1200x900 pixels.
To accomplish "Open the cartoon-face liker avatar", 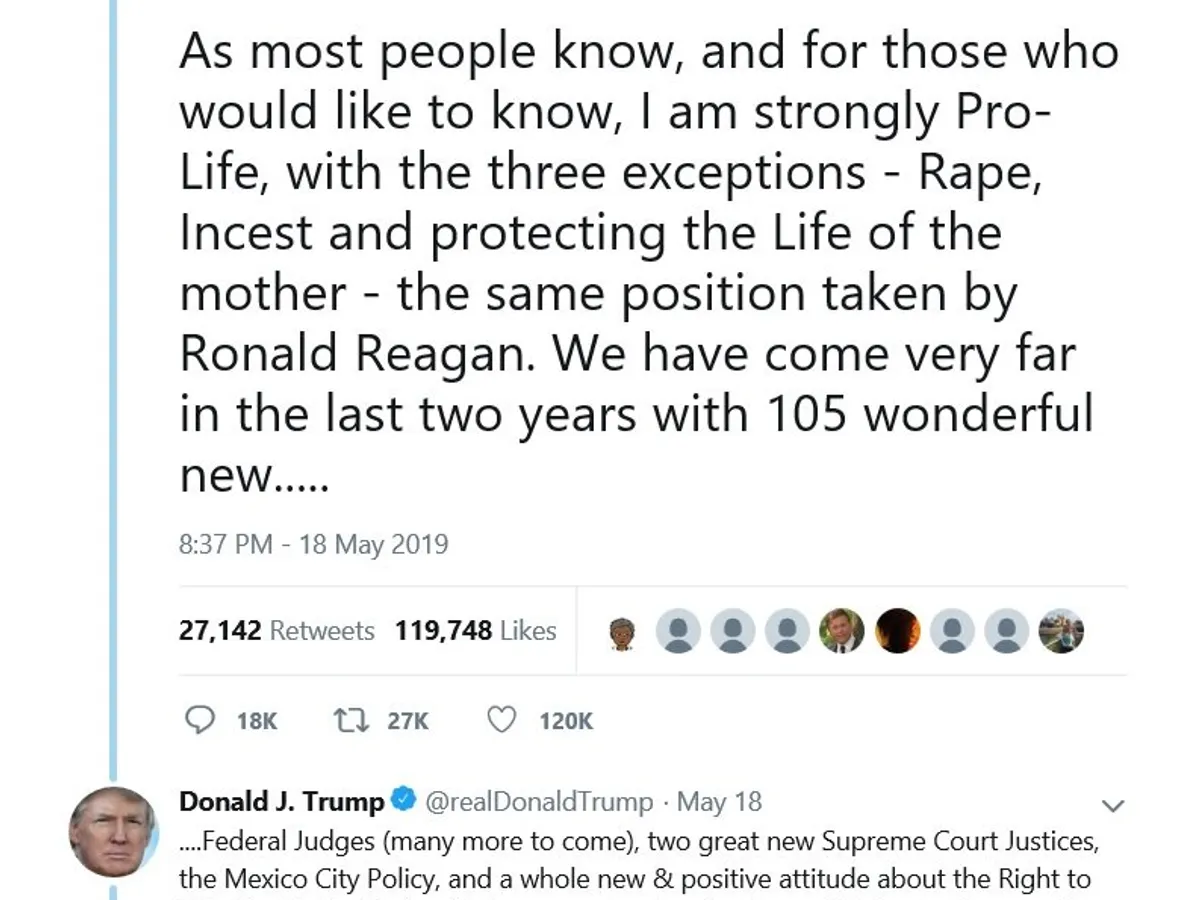I will tap(621, 632).
